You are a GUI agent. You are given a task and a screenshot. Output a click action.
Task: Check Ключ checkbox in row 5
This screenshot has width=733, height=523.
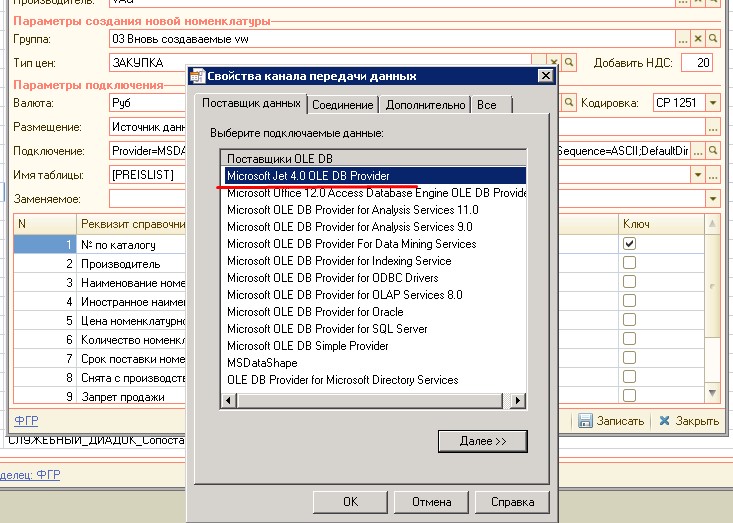click(629, 320)
